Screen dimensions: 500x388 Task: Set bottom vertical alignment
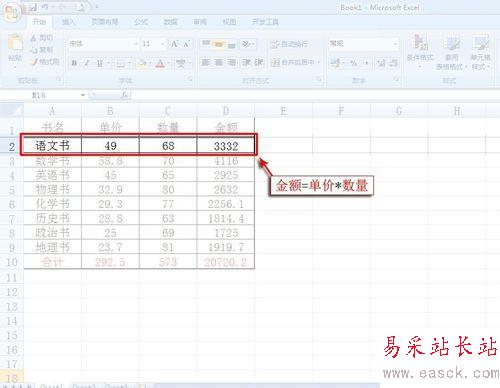click(x=231, y=44)
